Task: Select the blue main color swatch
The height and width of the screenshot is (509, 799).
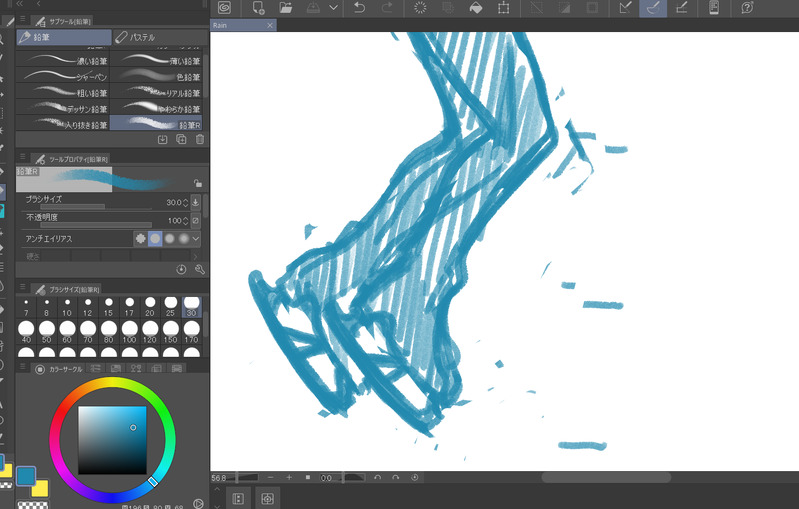Action: 25,476
